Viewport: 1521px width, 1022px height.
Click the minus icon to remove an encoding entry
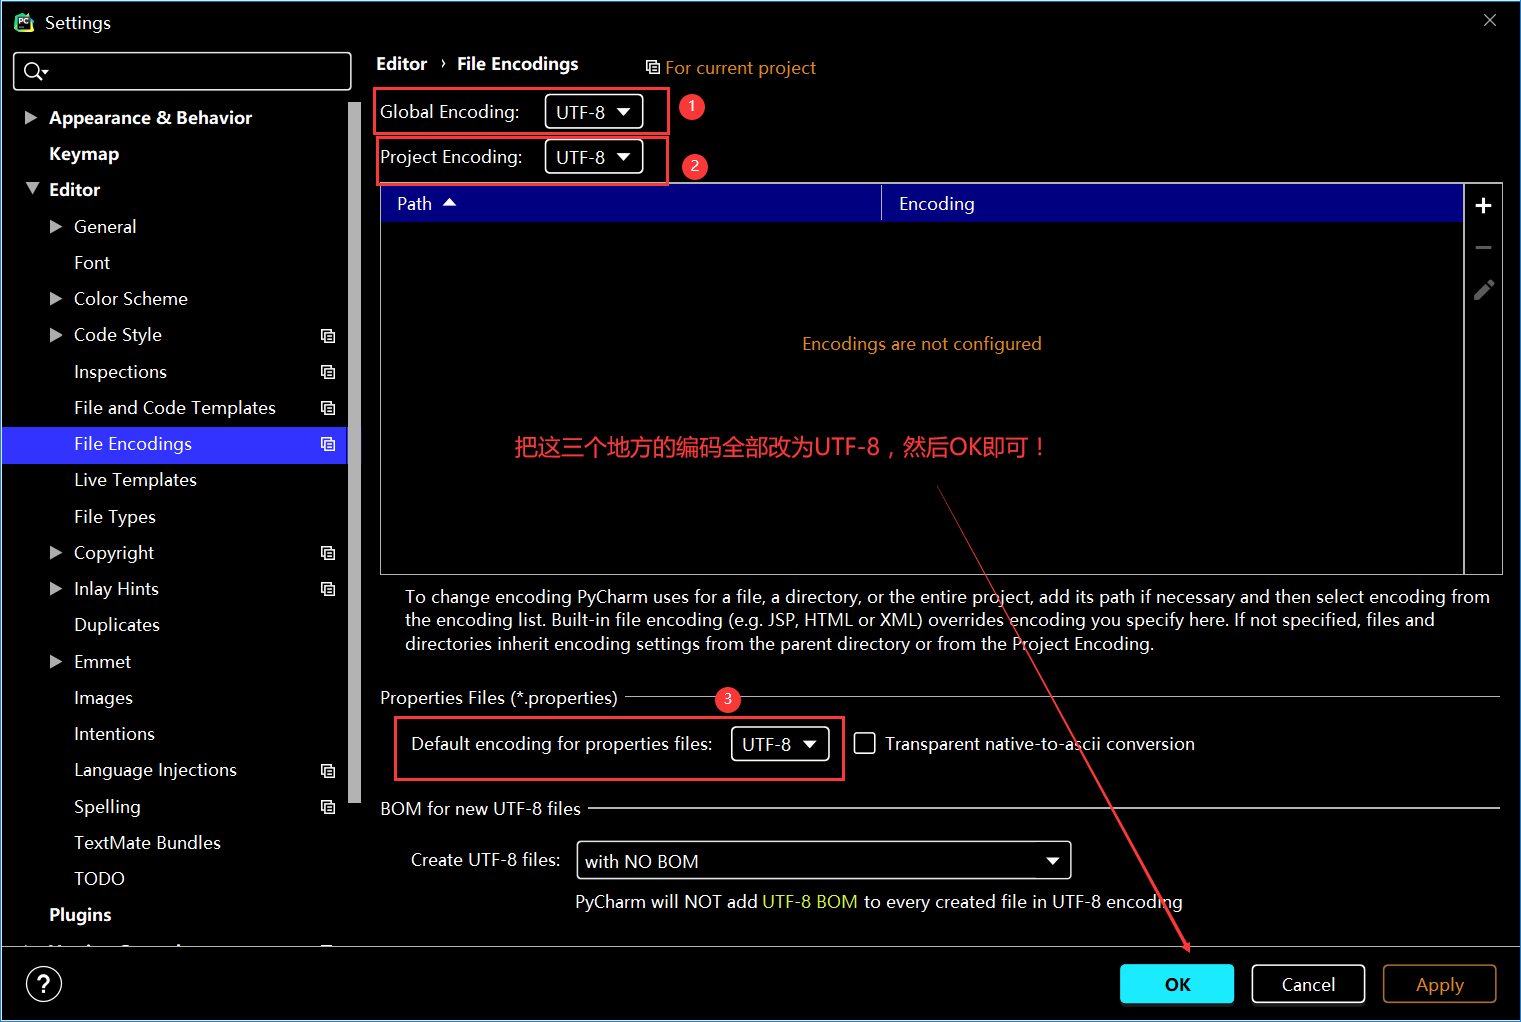coord(1483,247)
